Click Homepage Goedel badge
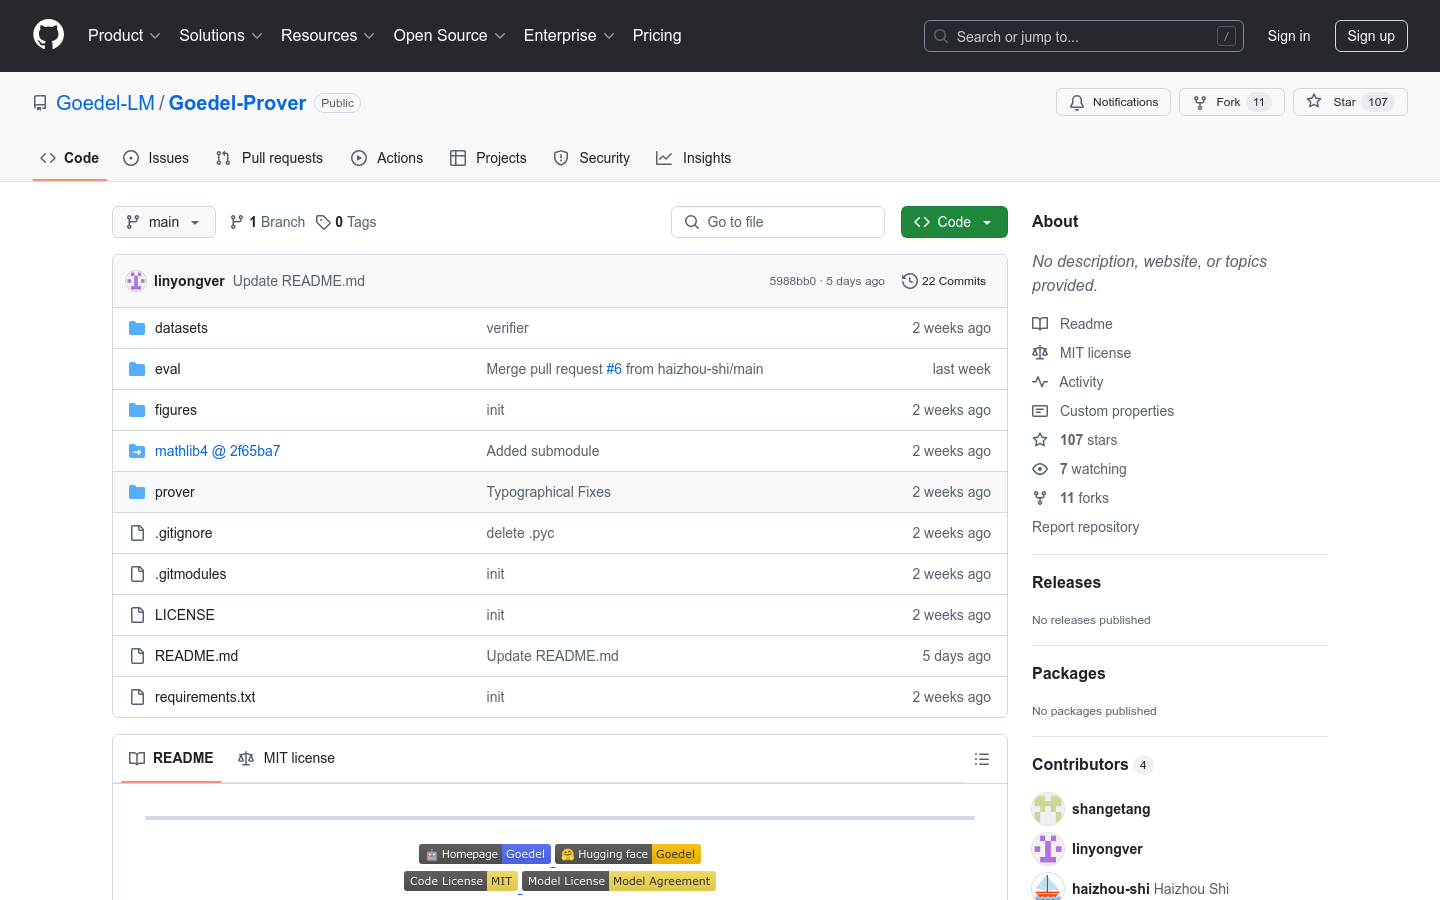Image resolution: width=1440 pixels, height=900 pixels. point(485,854)
